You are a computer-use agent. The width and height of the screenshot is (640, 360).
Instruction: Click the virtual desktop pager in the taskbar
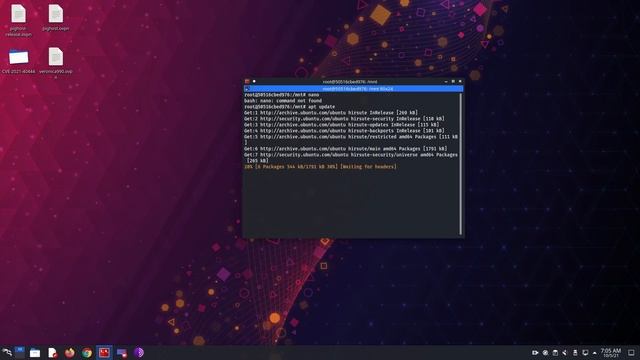point(19,352)
